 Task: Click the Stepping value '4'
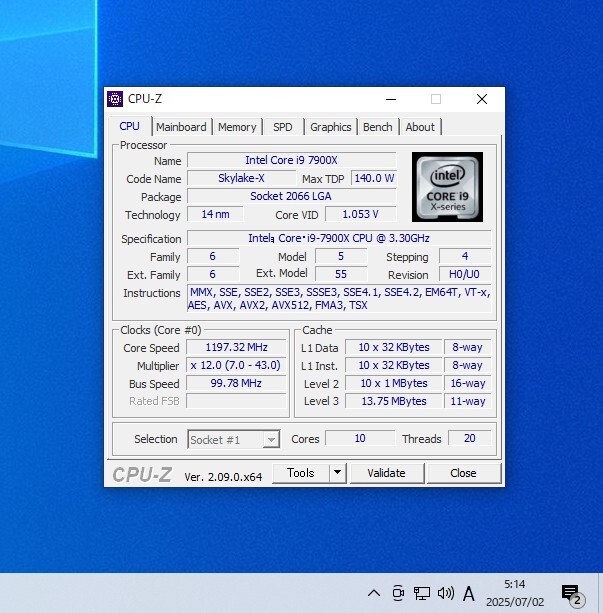465,256
